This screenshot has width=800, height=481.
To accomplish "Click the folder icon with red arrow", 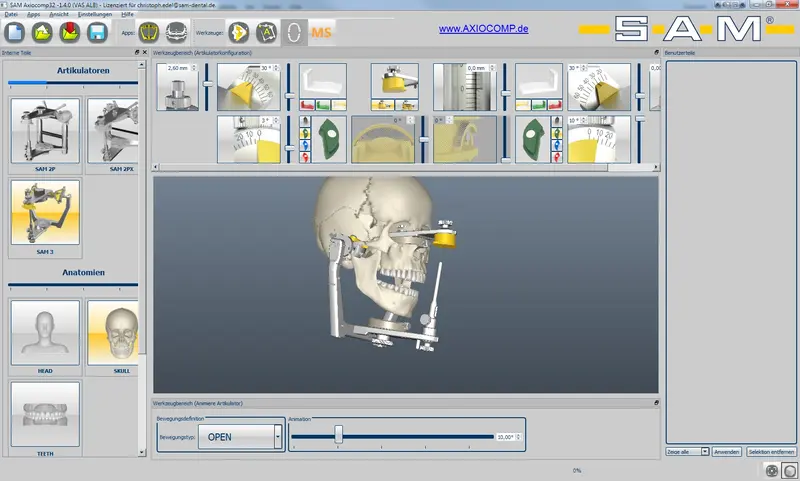I will [x=69, y=33].
